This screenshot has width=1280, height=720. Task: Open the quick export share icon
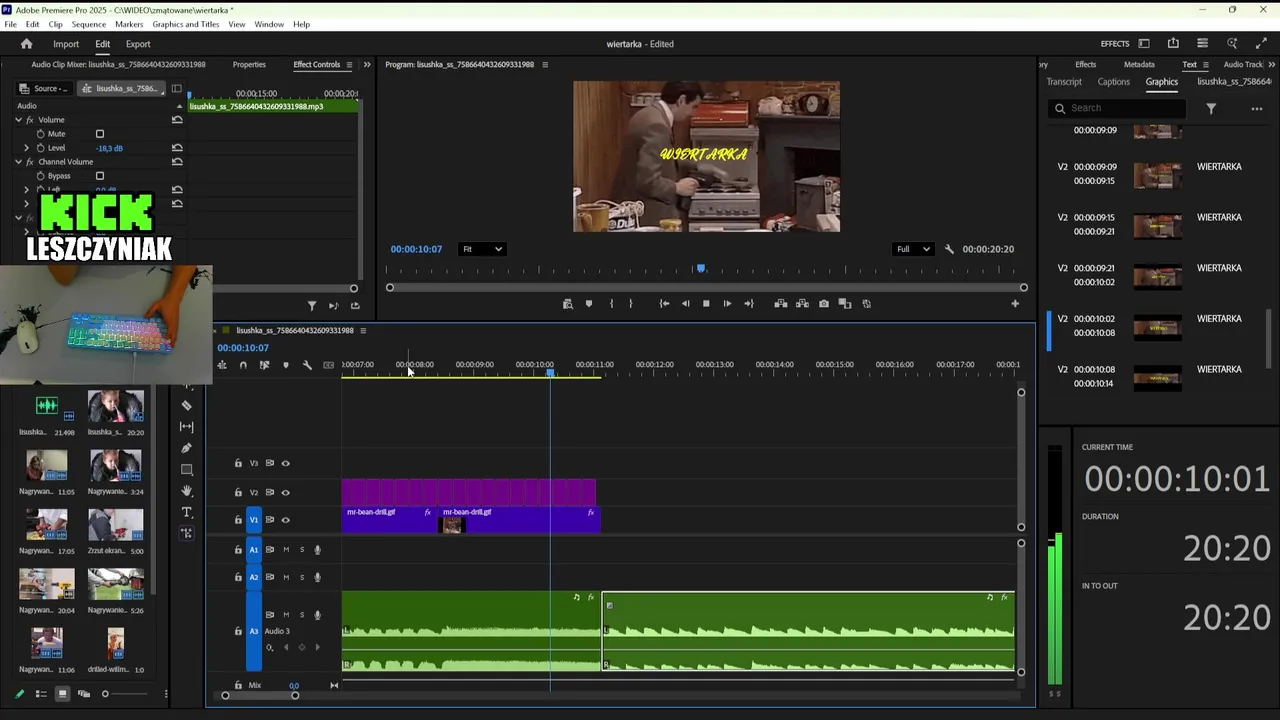(x=1173, y=44)
